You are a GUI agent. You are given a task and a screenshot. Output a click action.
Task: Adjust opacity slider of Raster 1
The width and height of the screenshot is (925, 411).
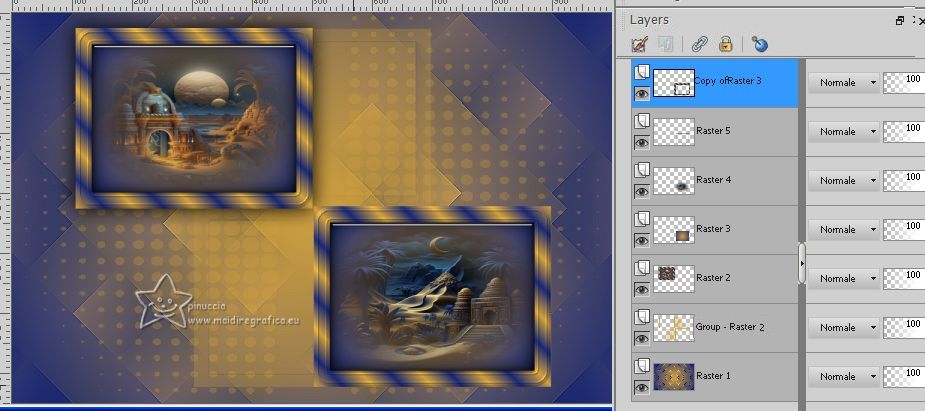(904, 376)
